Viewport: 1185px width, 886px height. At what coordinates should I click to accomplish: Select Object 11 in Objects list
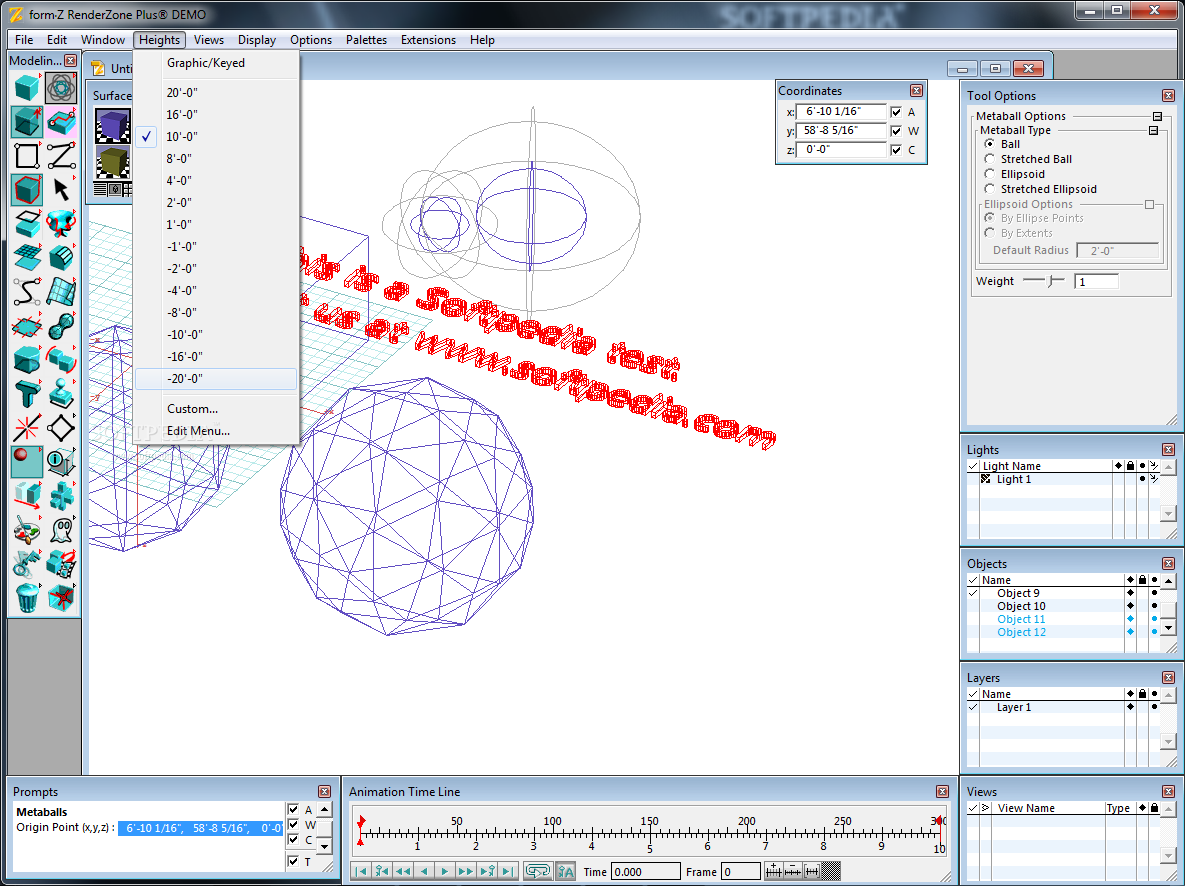(x=1021, y=619)
